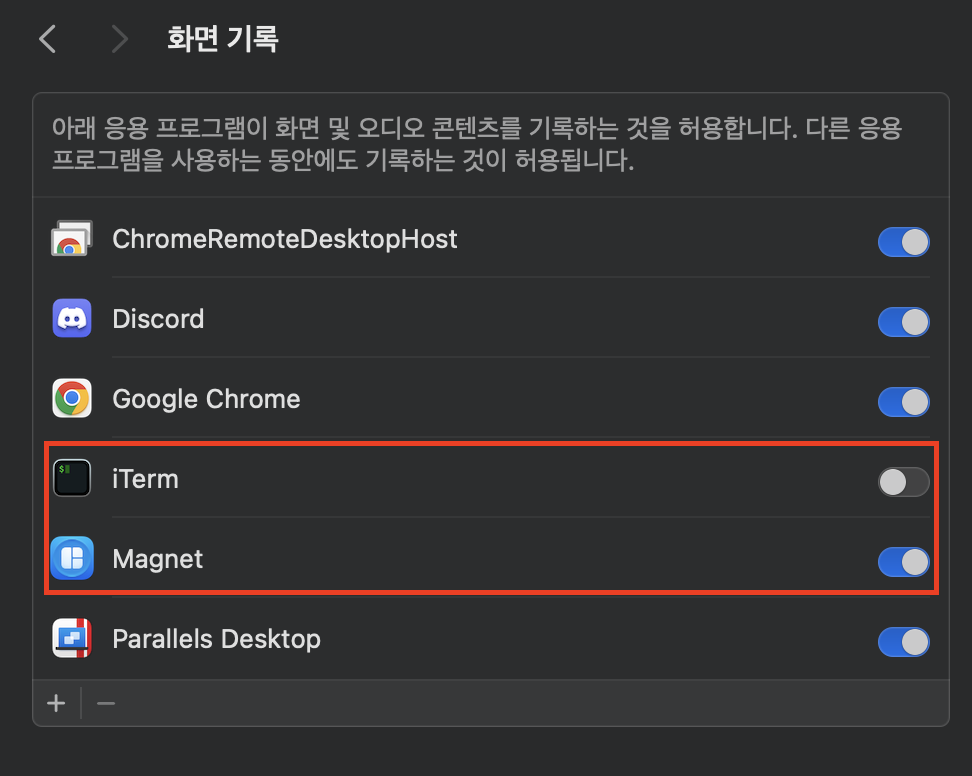Click the iTerm terminal icon
972x776 pixels.
(x=72, y=480)
